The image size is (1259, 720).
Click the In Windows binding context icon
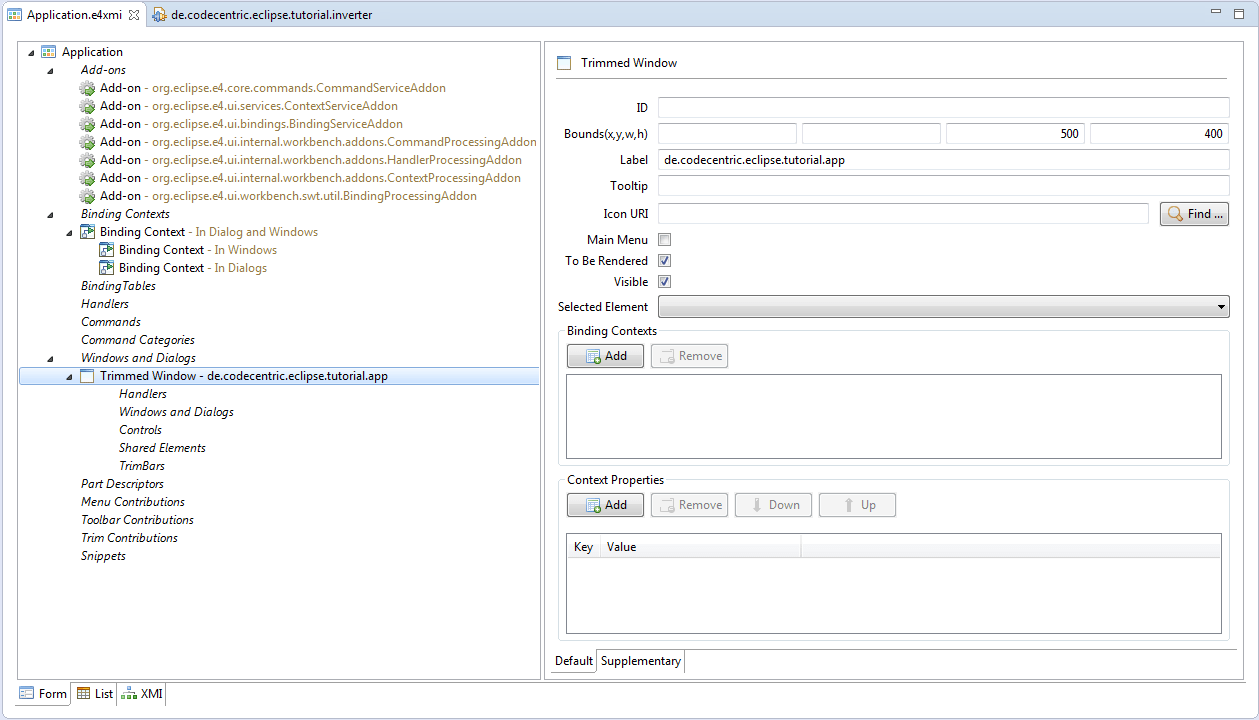pyautogui.click(x=107, y=250)
